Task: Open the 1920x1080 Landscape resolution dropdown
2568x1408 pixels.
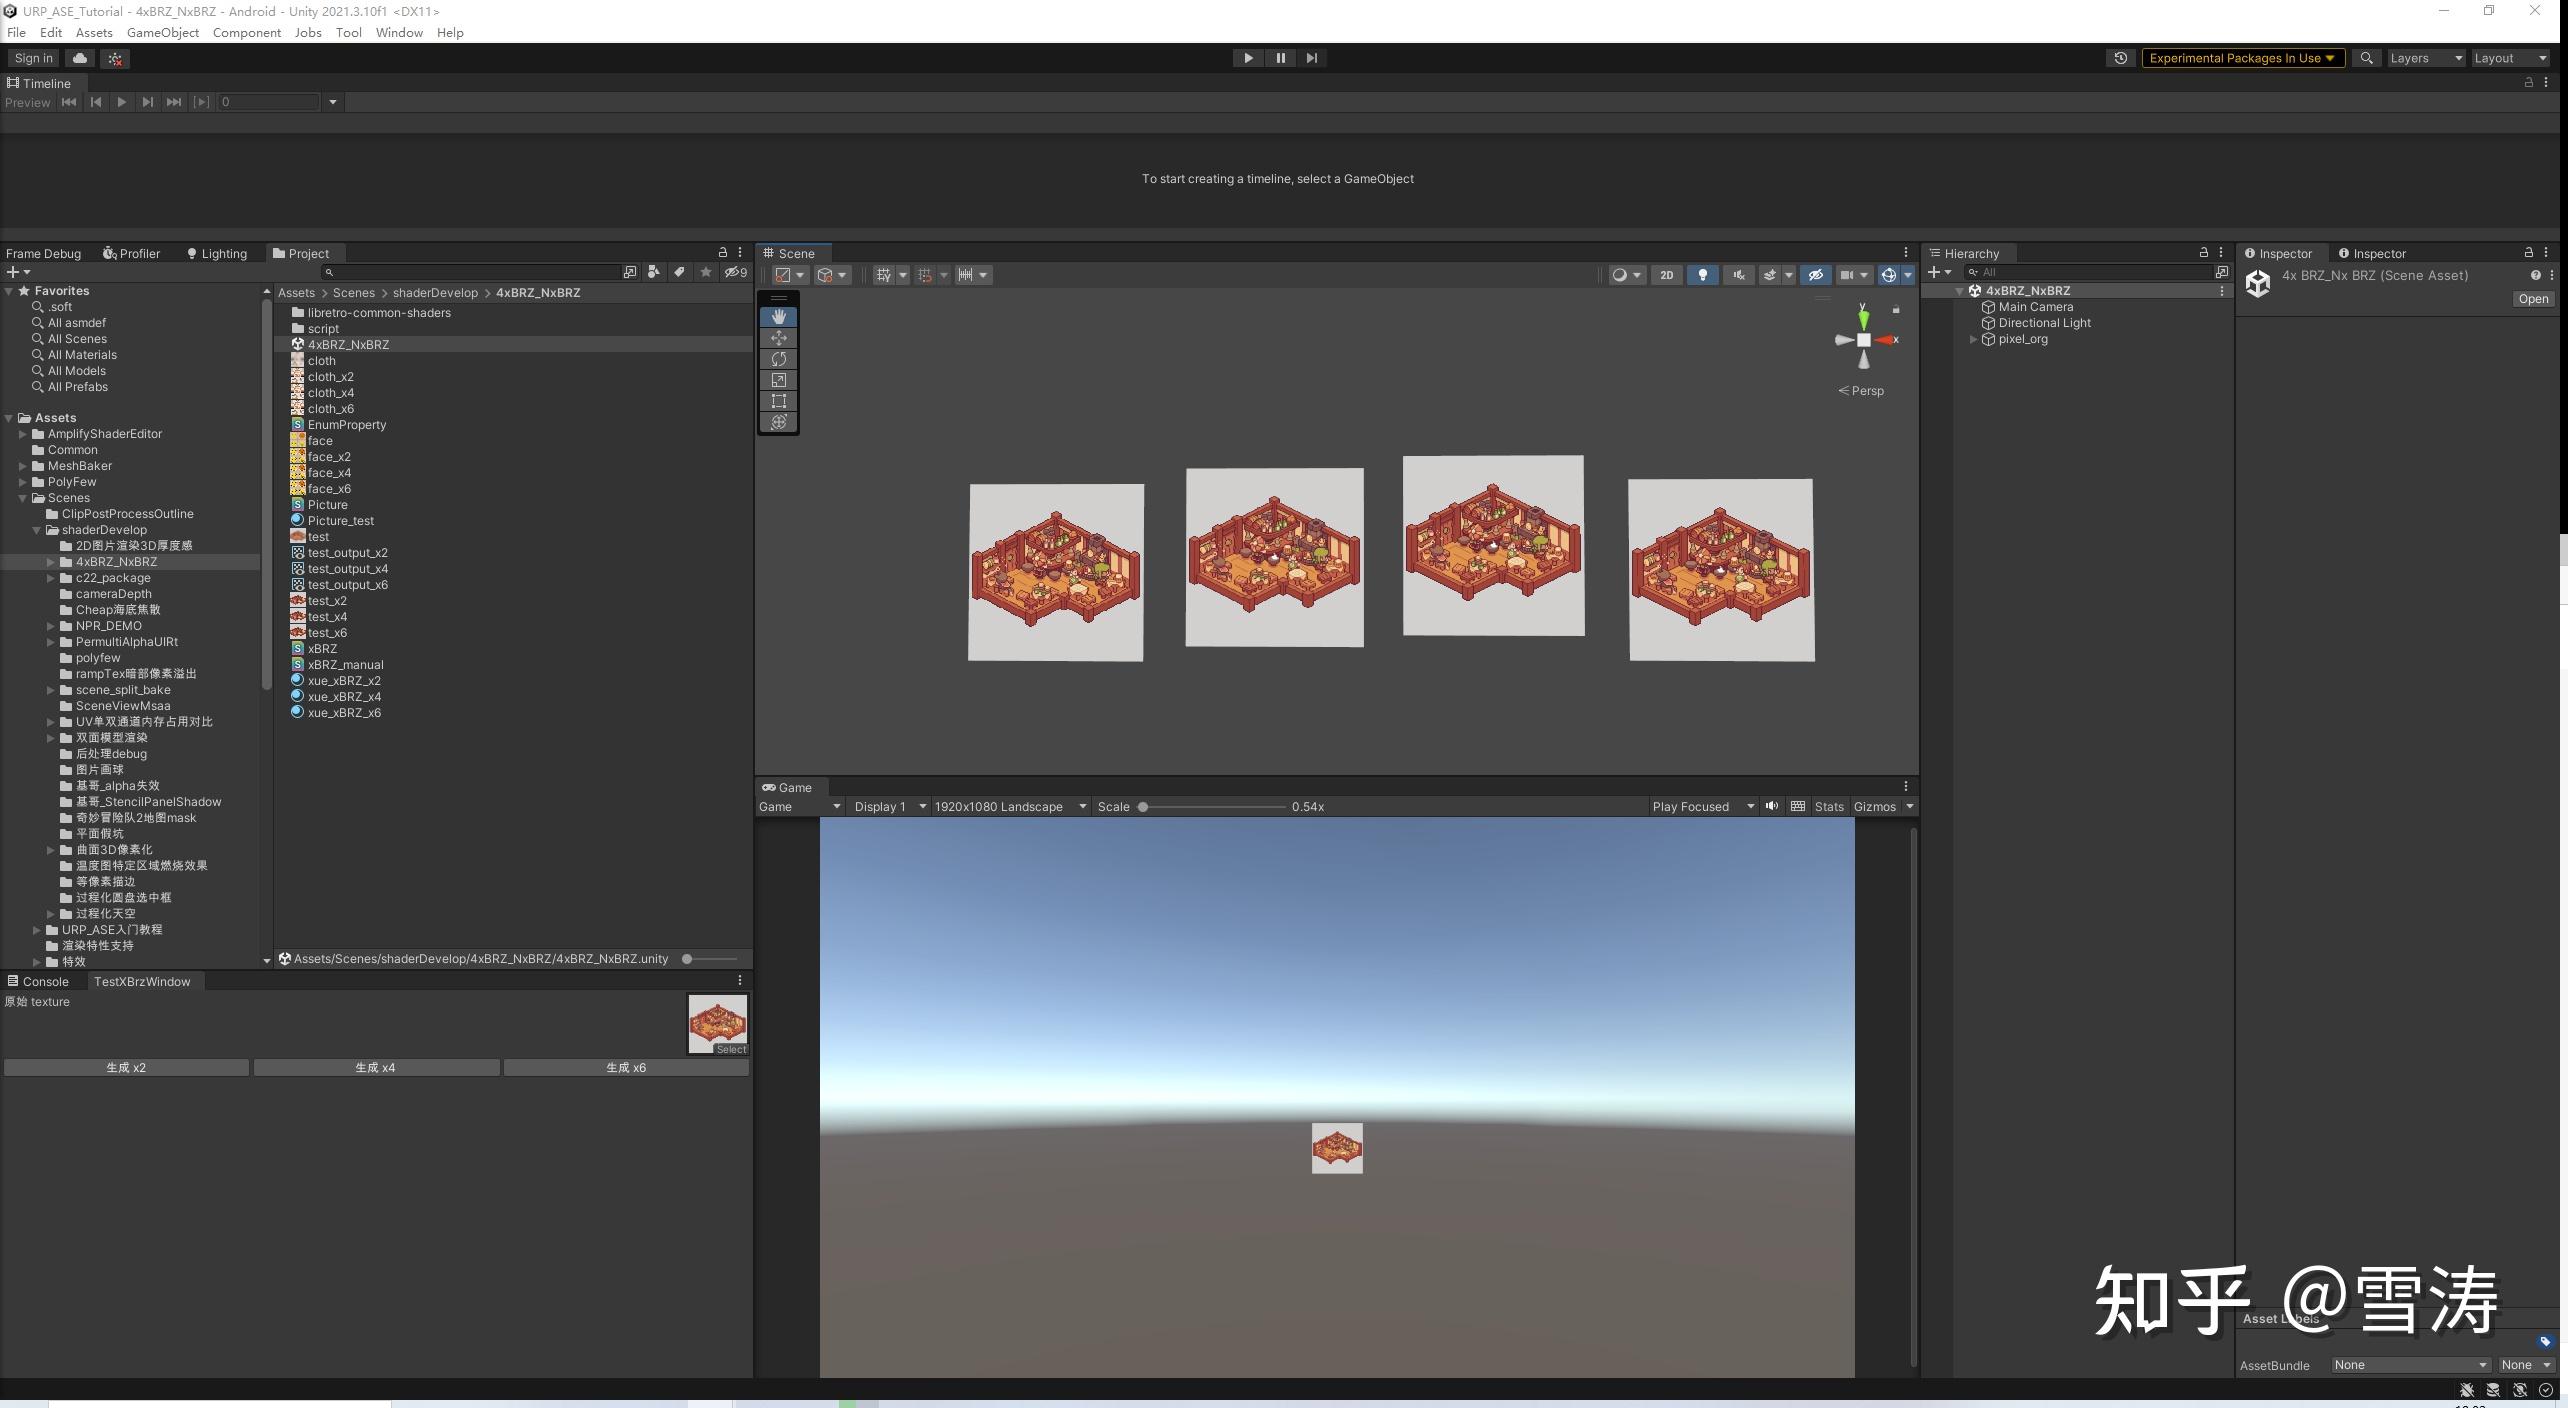Action: (x=1008, y=806)
